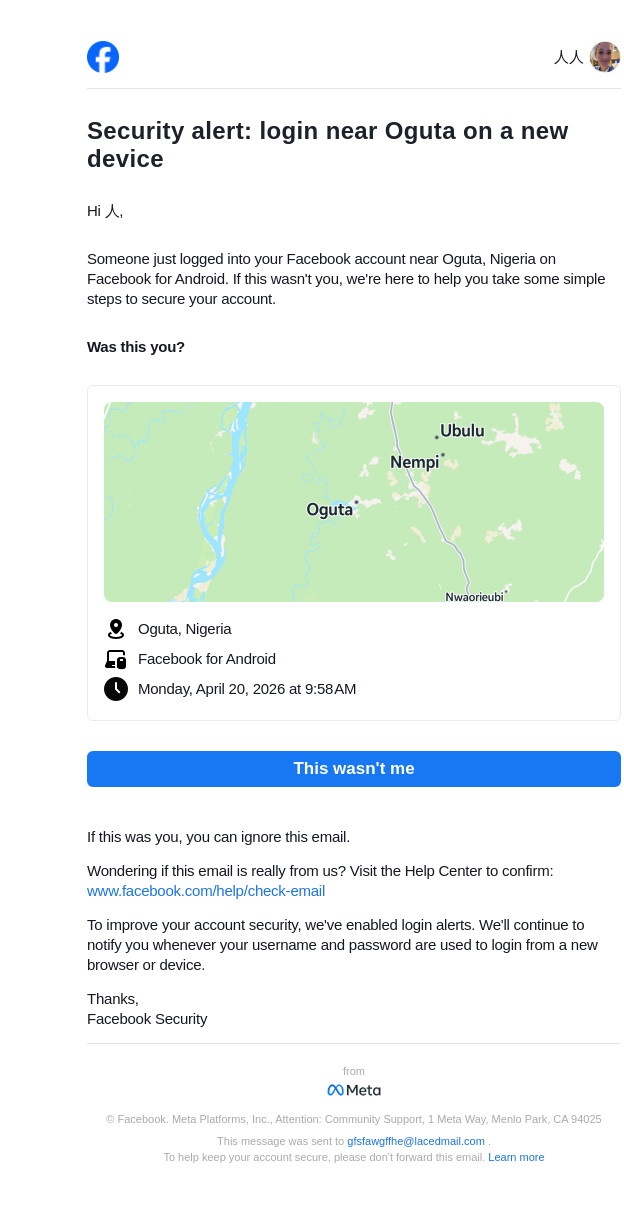Click the location pin icon
This screenshot has width=624, height=1213.
tap(116, 629)
